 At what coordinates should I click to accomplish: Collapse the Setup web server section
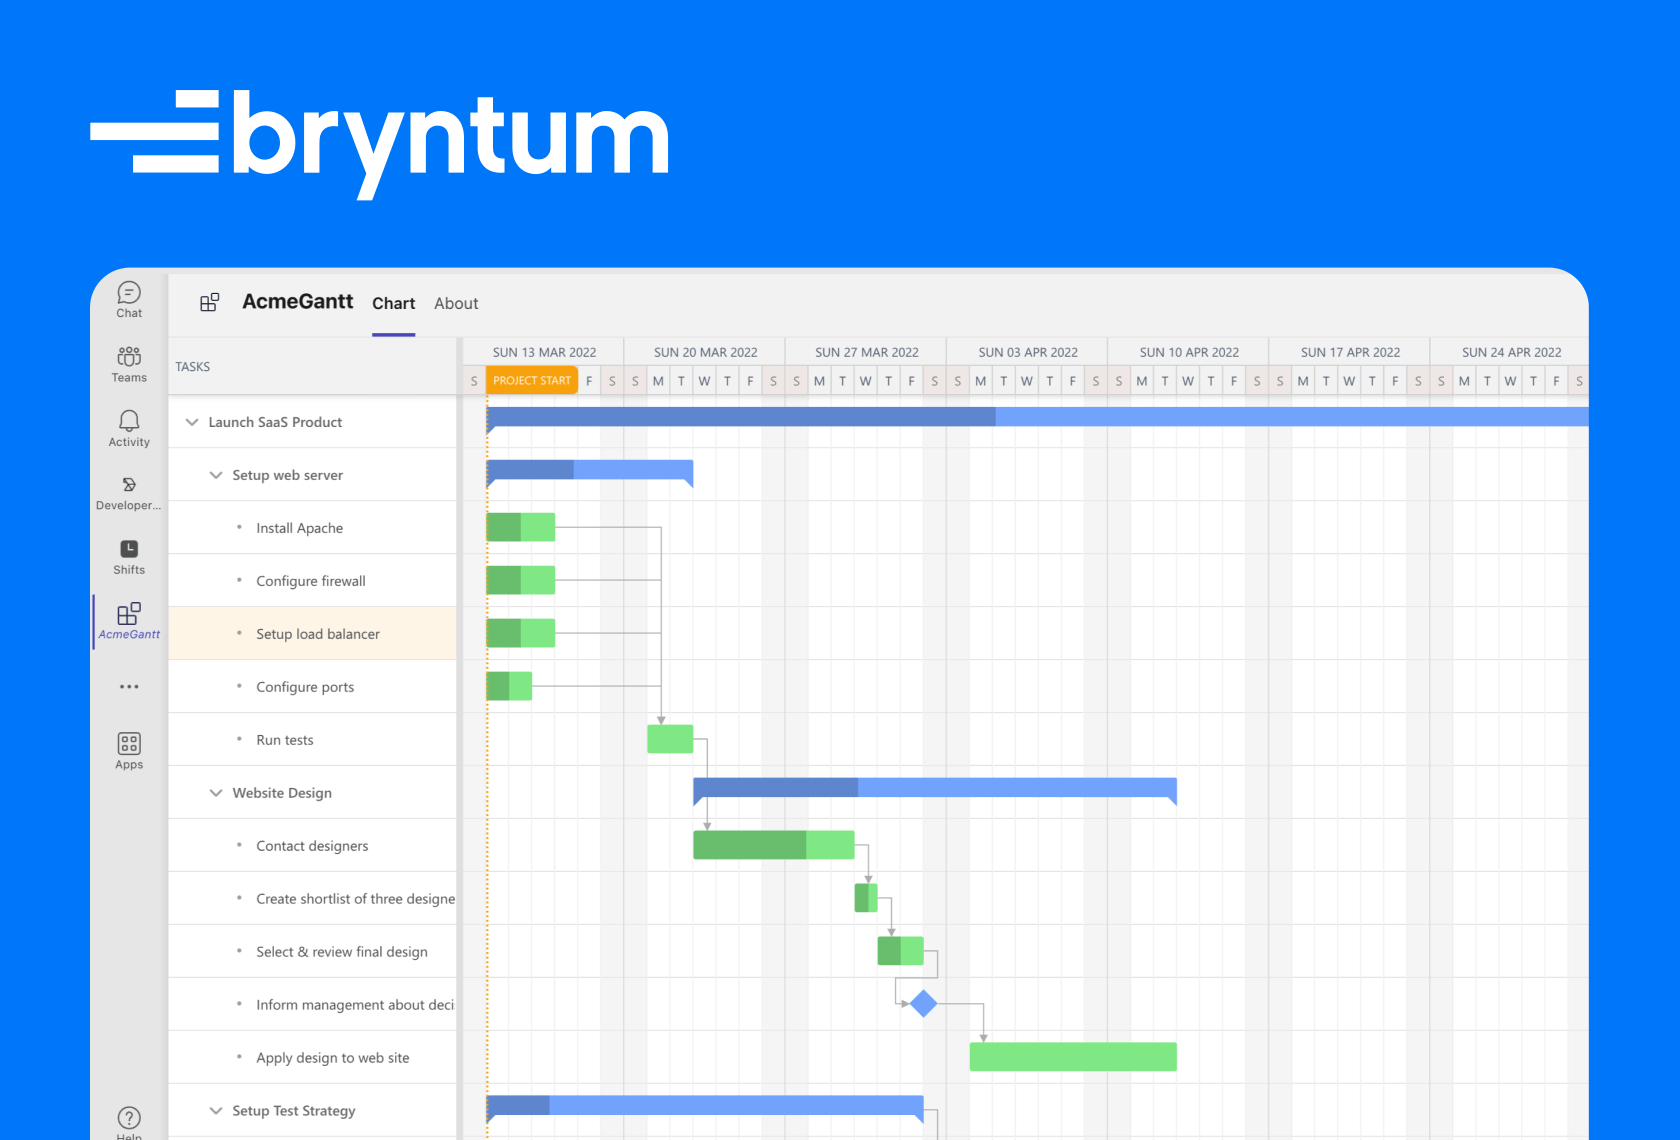pos(216,475)
